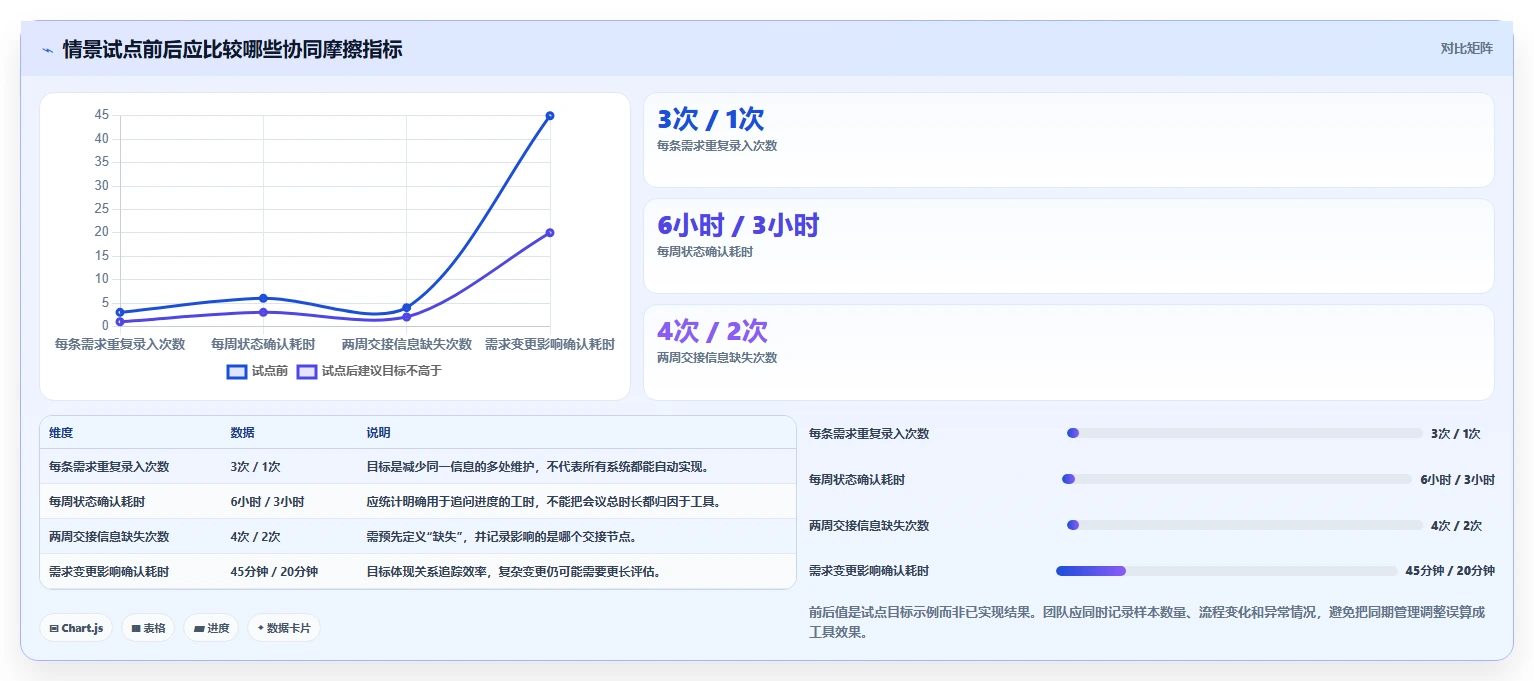Screen dimensions: 1534x681
Task: Open the 4次 / 2次 data card
Action: click(x=1068, y=353)
